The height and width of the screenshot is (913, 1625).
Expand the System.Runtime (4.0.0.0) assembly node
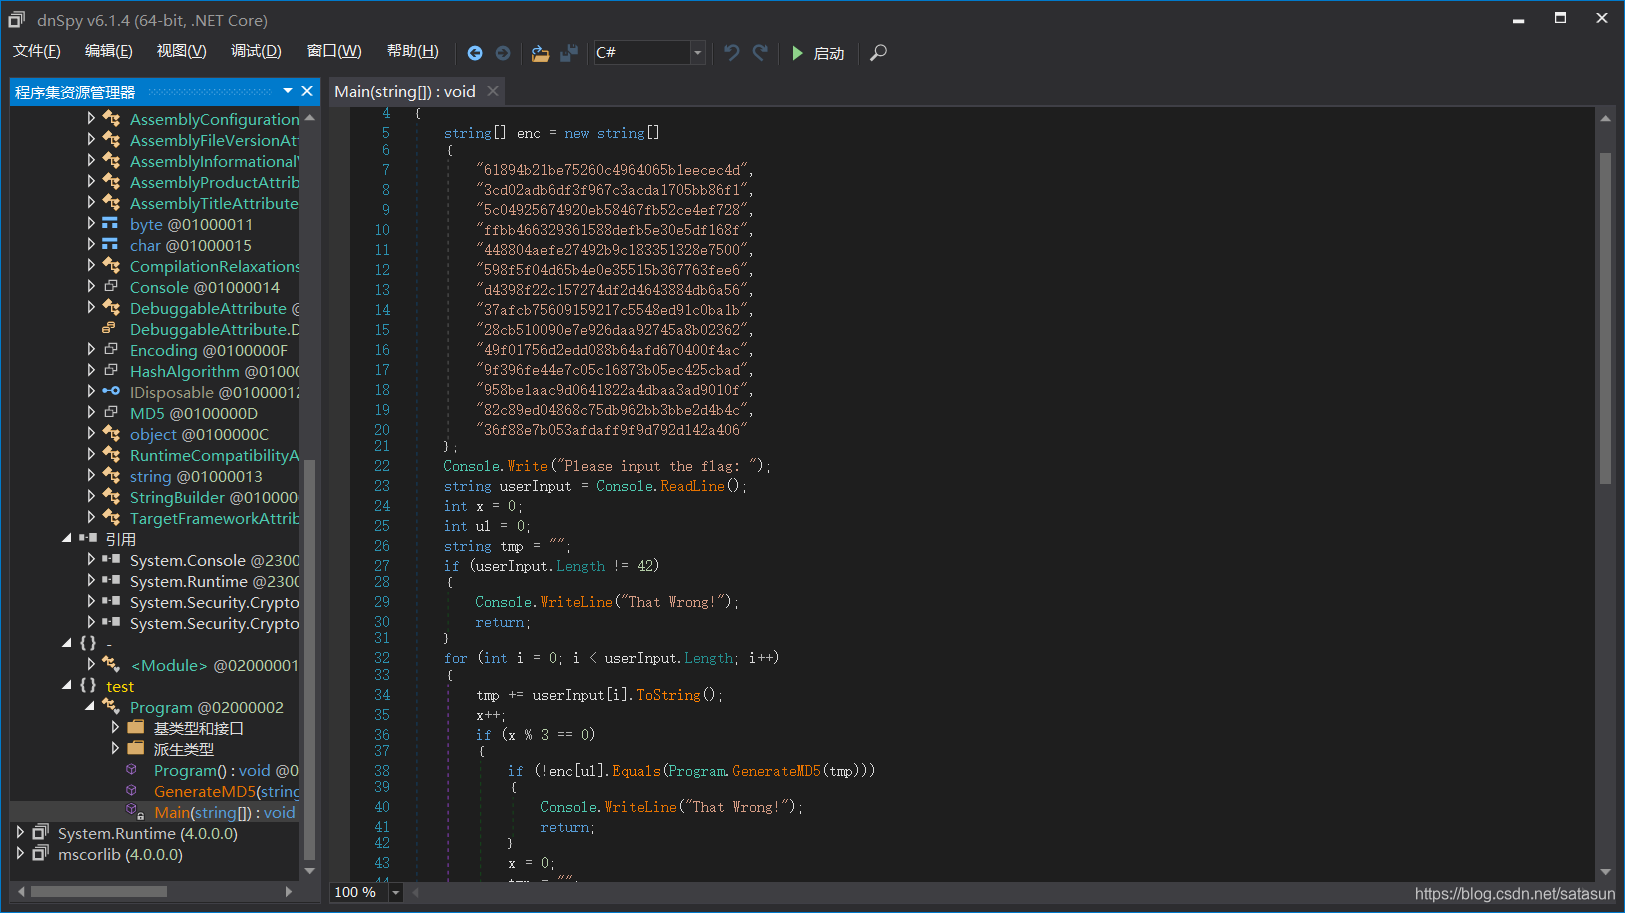(x=20, y=833)
